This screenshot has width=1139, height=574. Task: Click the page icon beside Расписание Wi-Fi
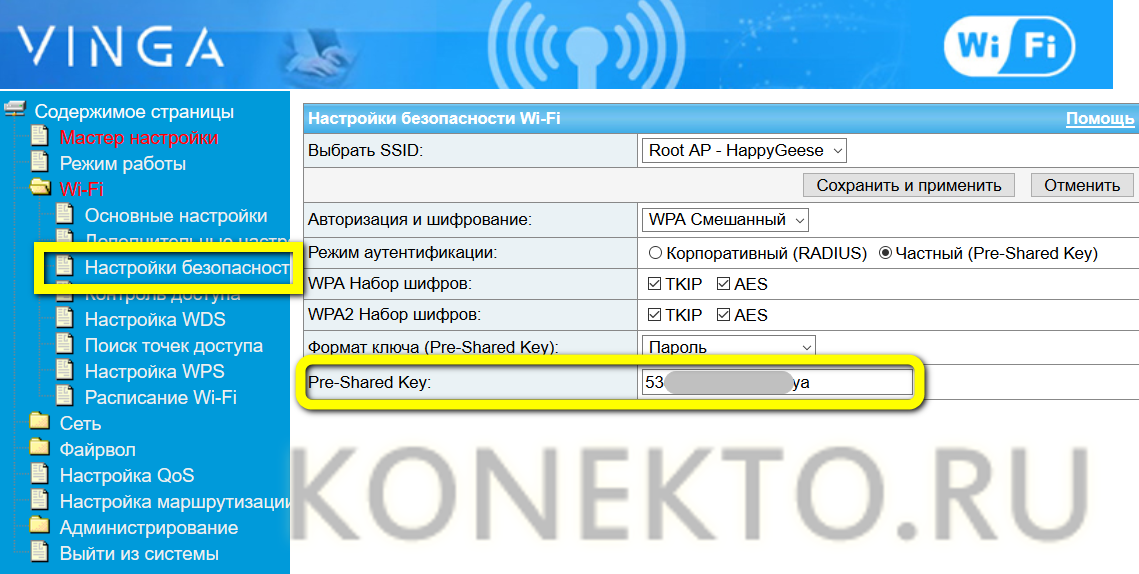pyautogui.click(x=65, y=397)
